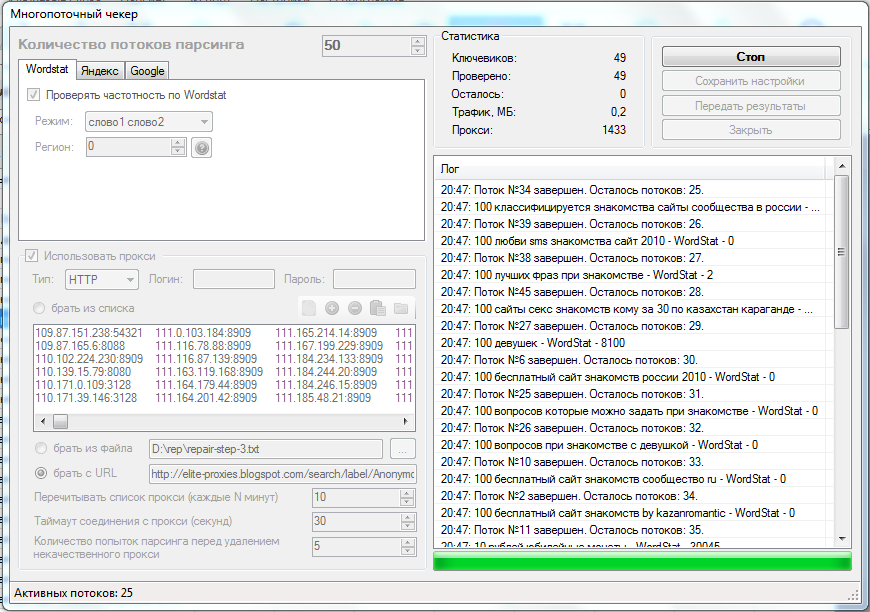Toggle the 'Использовать прокси' checkbox

[x=33, y=256]
